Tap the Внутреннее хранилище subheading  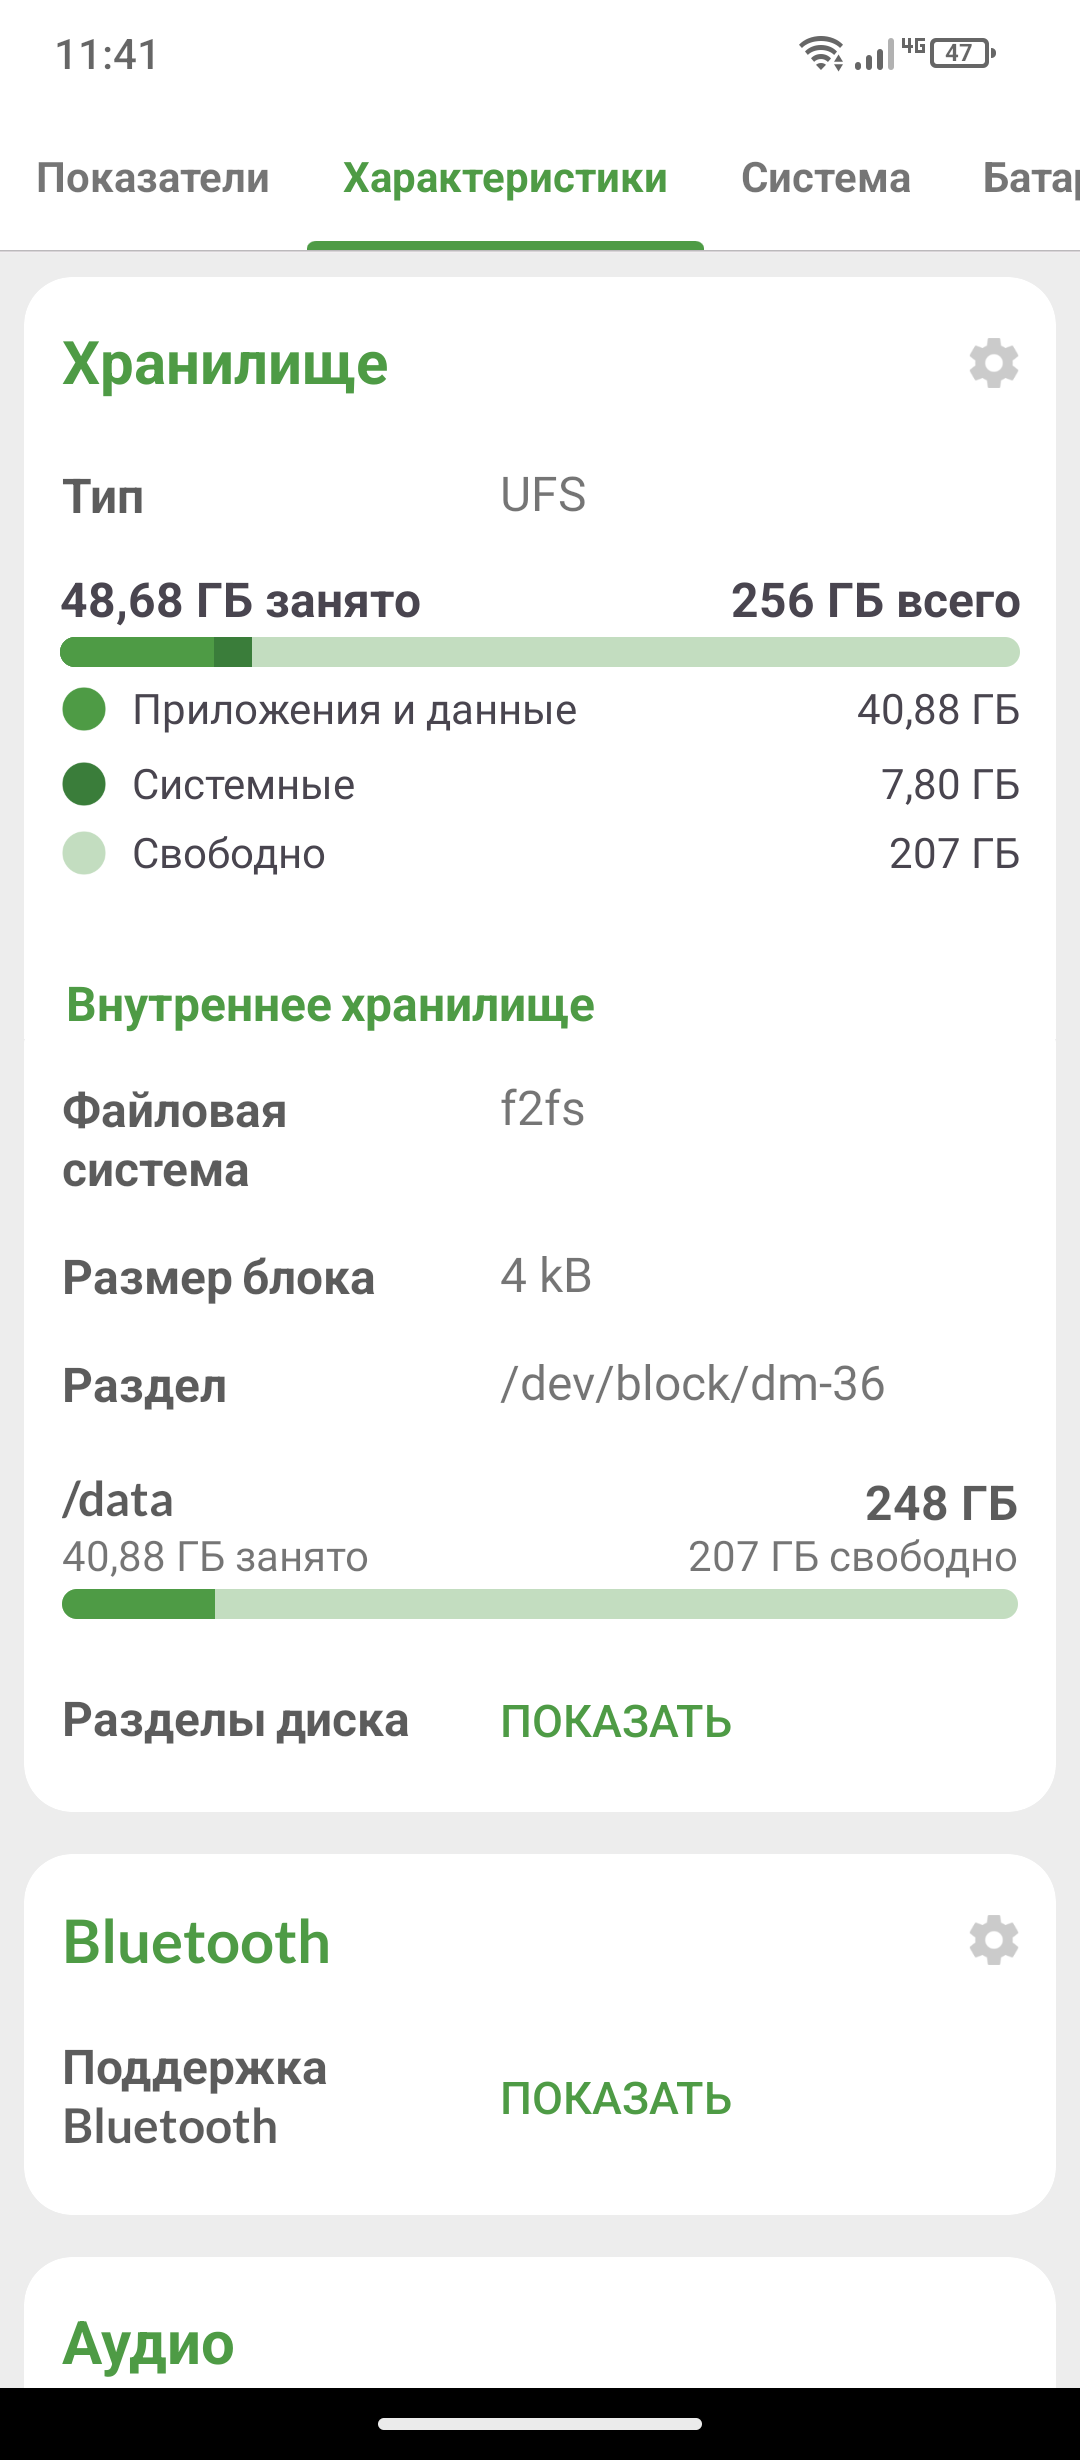(x=330, y=1005)
